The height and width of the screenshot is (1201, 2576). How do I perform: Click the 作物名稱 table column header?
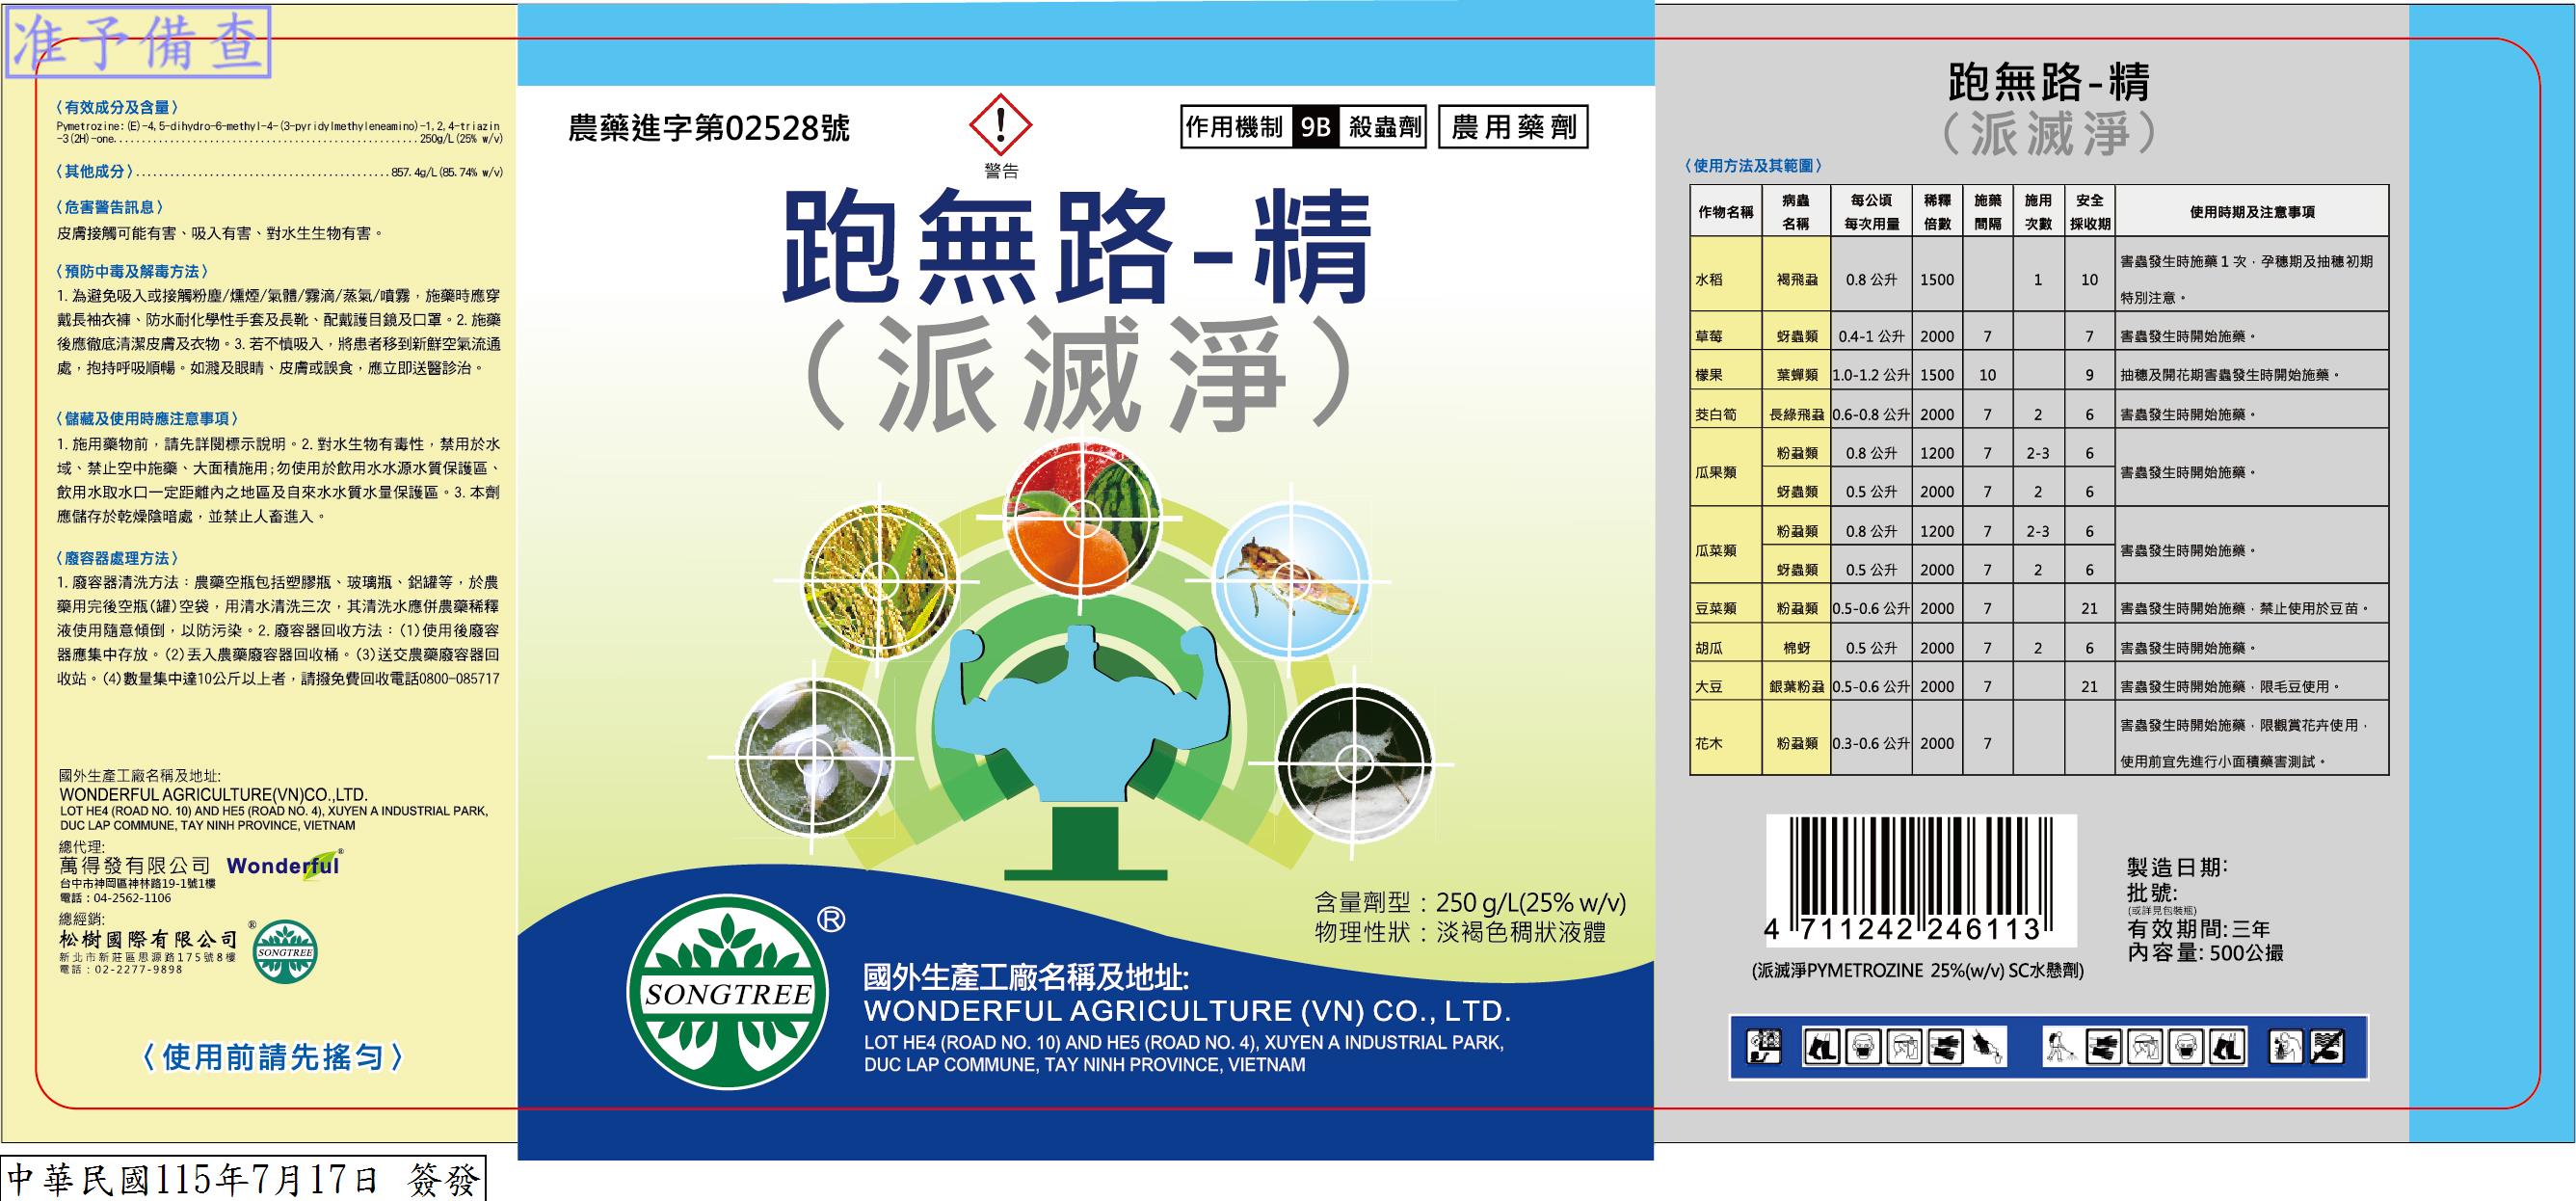[x=1726, y=212]
